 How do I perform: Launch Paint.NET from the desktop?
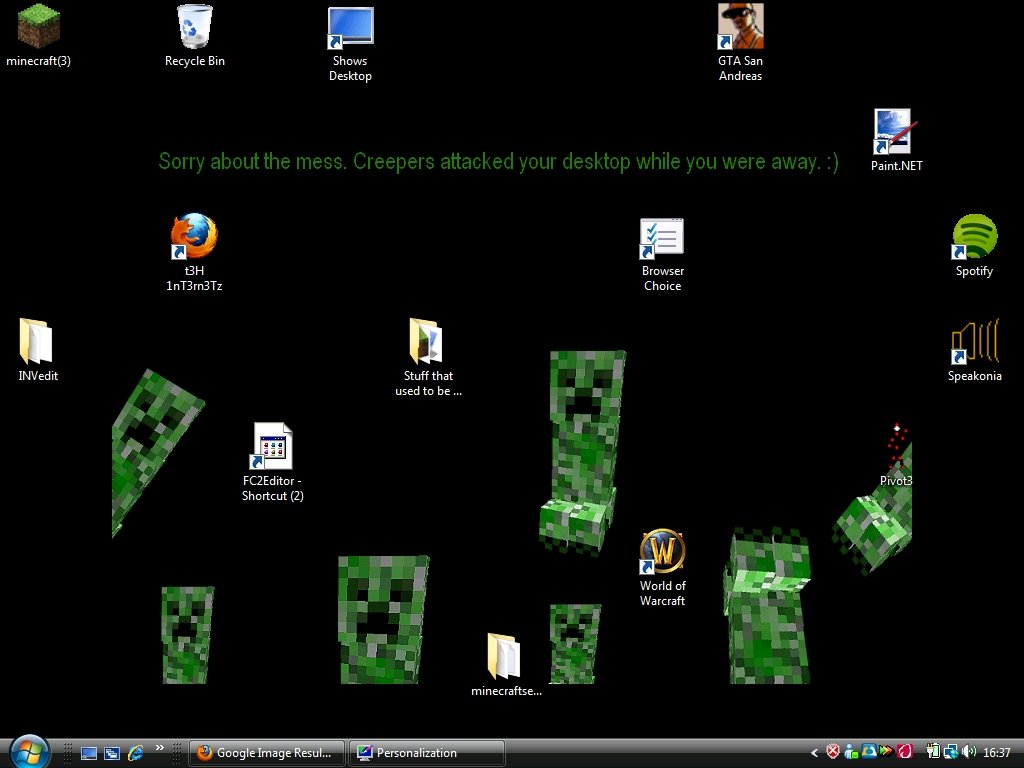[893, 129]
